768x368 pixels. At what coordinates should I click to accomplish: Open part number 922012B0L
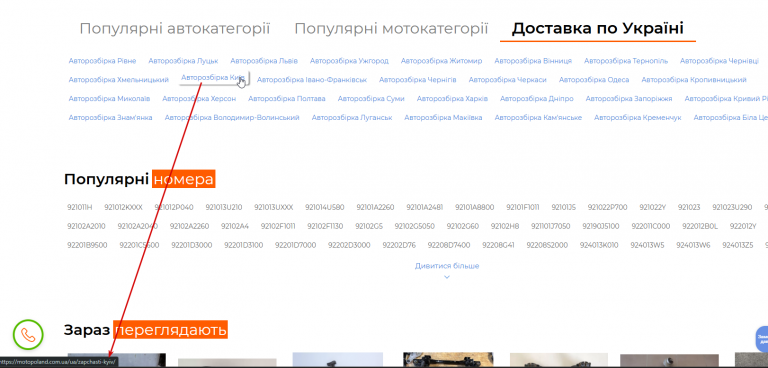(x=700, y=226)
